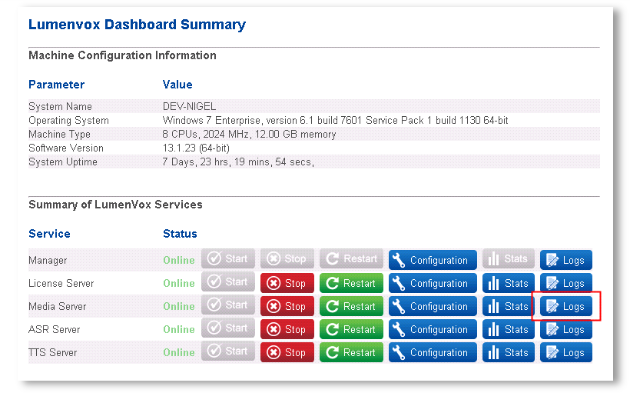Click the log page icon for TTS Server
The width and height of the screenshot is (630, 393).
[x=552, y=352]
